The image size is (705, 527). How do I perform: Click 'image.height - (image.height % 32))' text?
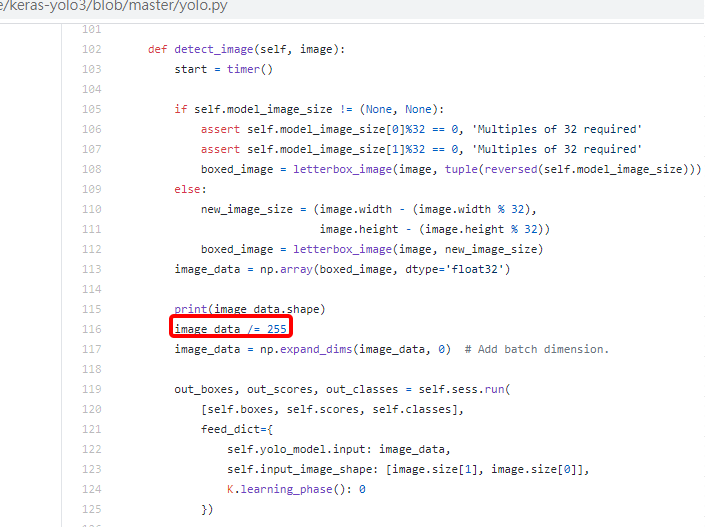click(435, 229)
